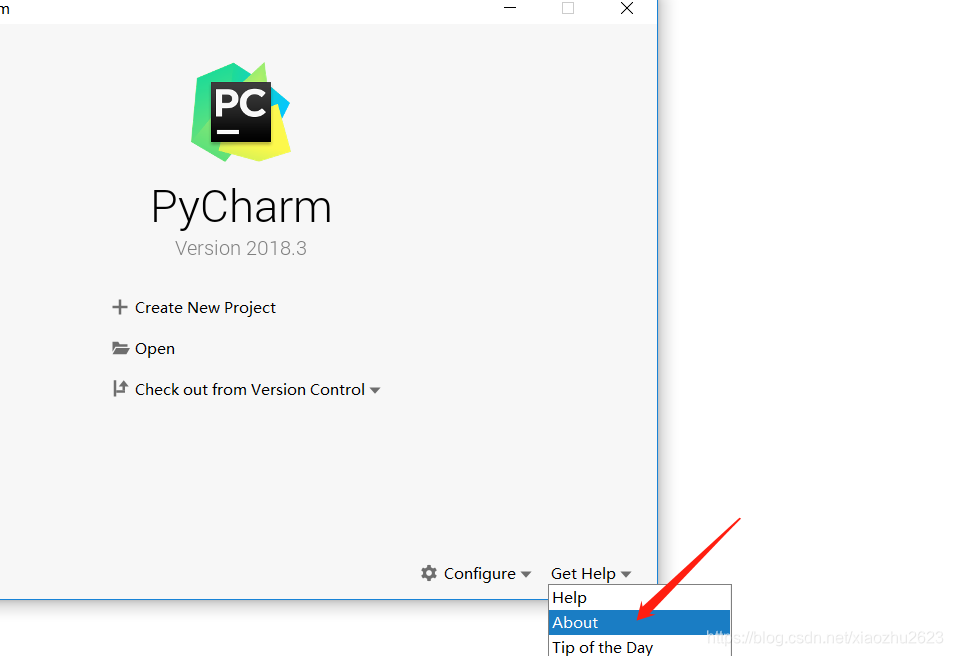Open the Configure dropdown
953x656 pixels.
click(487, 573)
